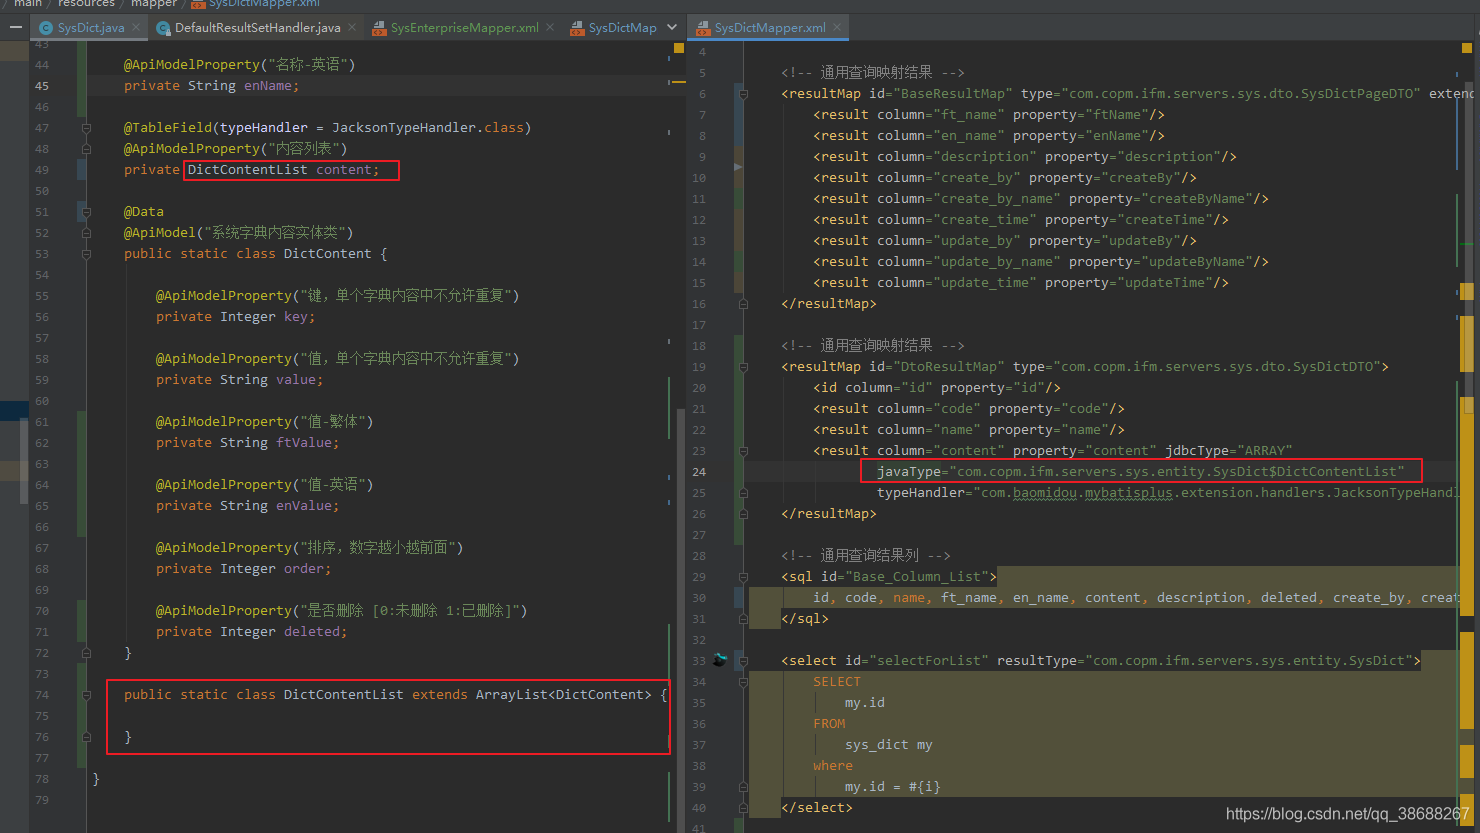The width and height of the screenshot is (1480, 833).
Task: Click the XML file icon on SysDictMapper.xml tab
Action: point(704,27)
